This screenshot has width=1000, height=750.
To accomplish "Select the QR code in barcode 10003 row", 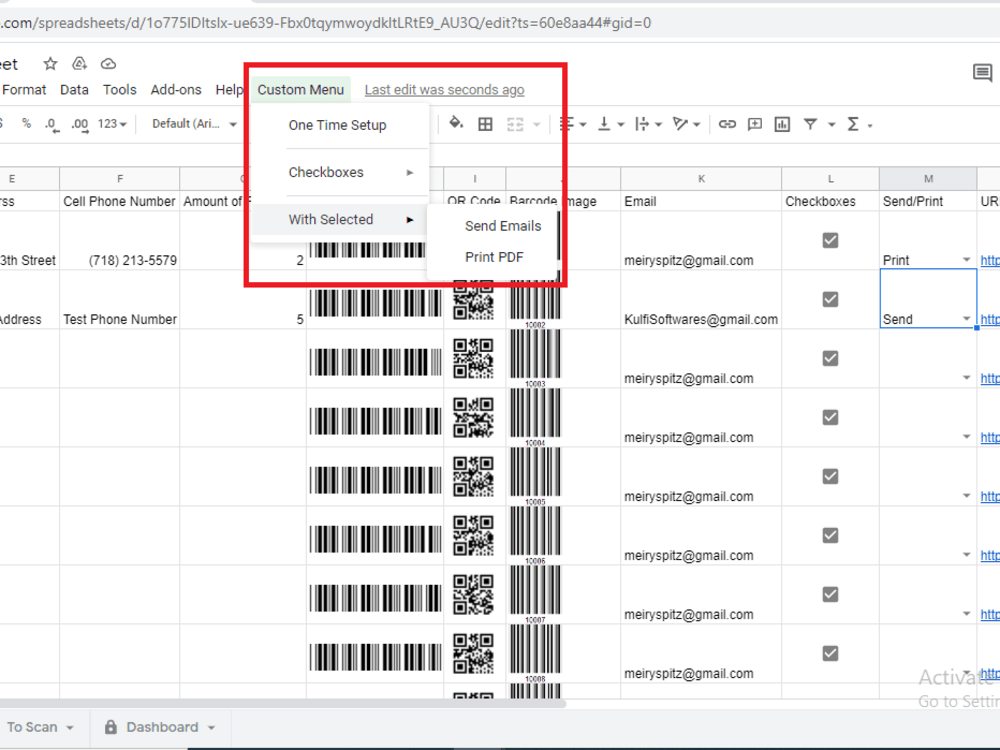I will (x=473, y=358).
